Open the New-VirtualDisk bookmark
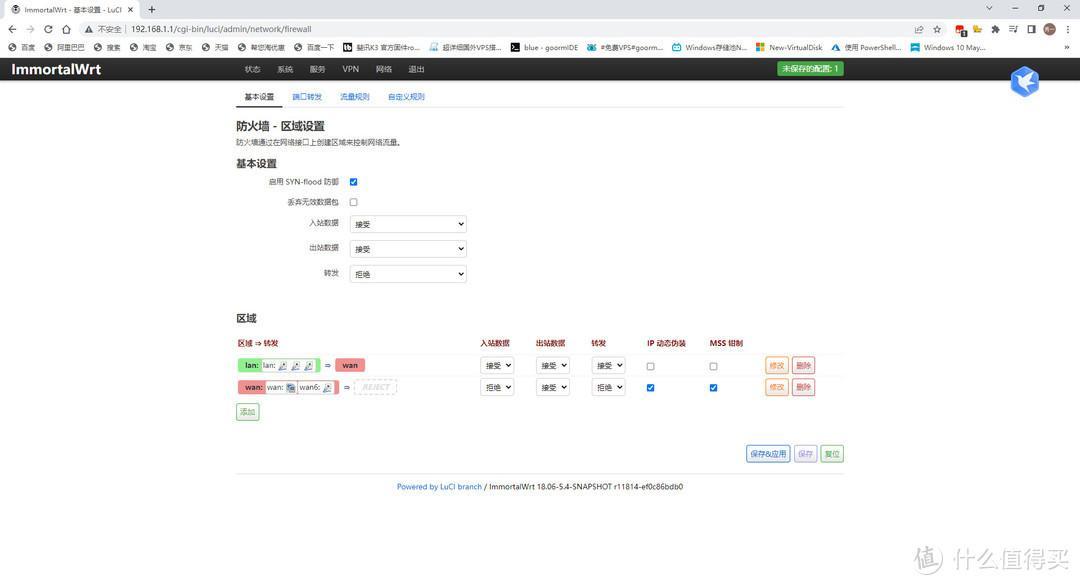 (x=789, y=48)
